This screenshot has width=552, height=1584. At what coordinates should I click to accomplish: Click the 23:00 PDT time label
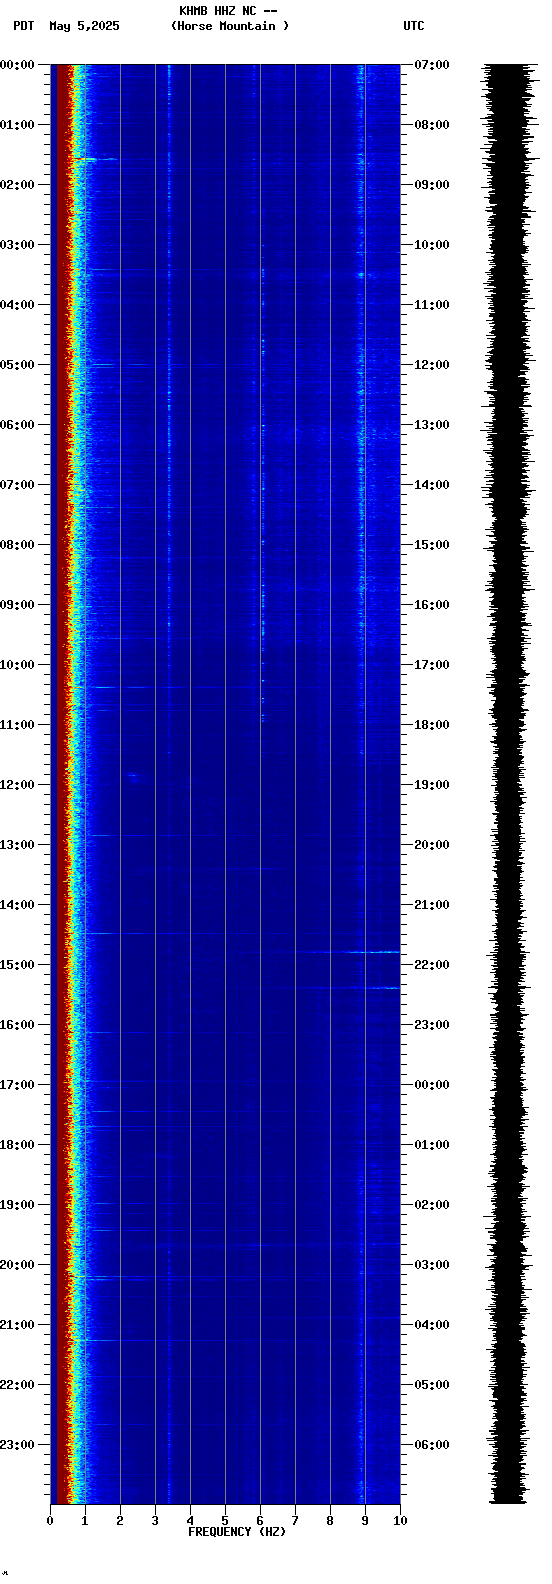[17, 1445]
